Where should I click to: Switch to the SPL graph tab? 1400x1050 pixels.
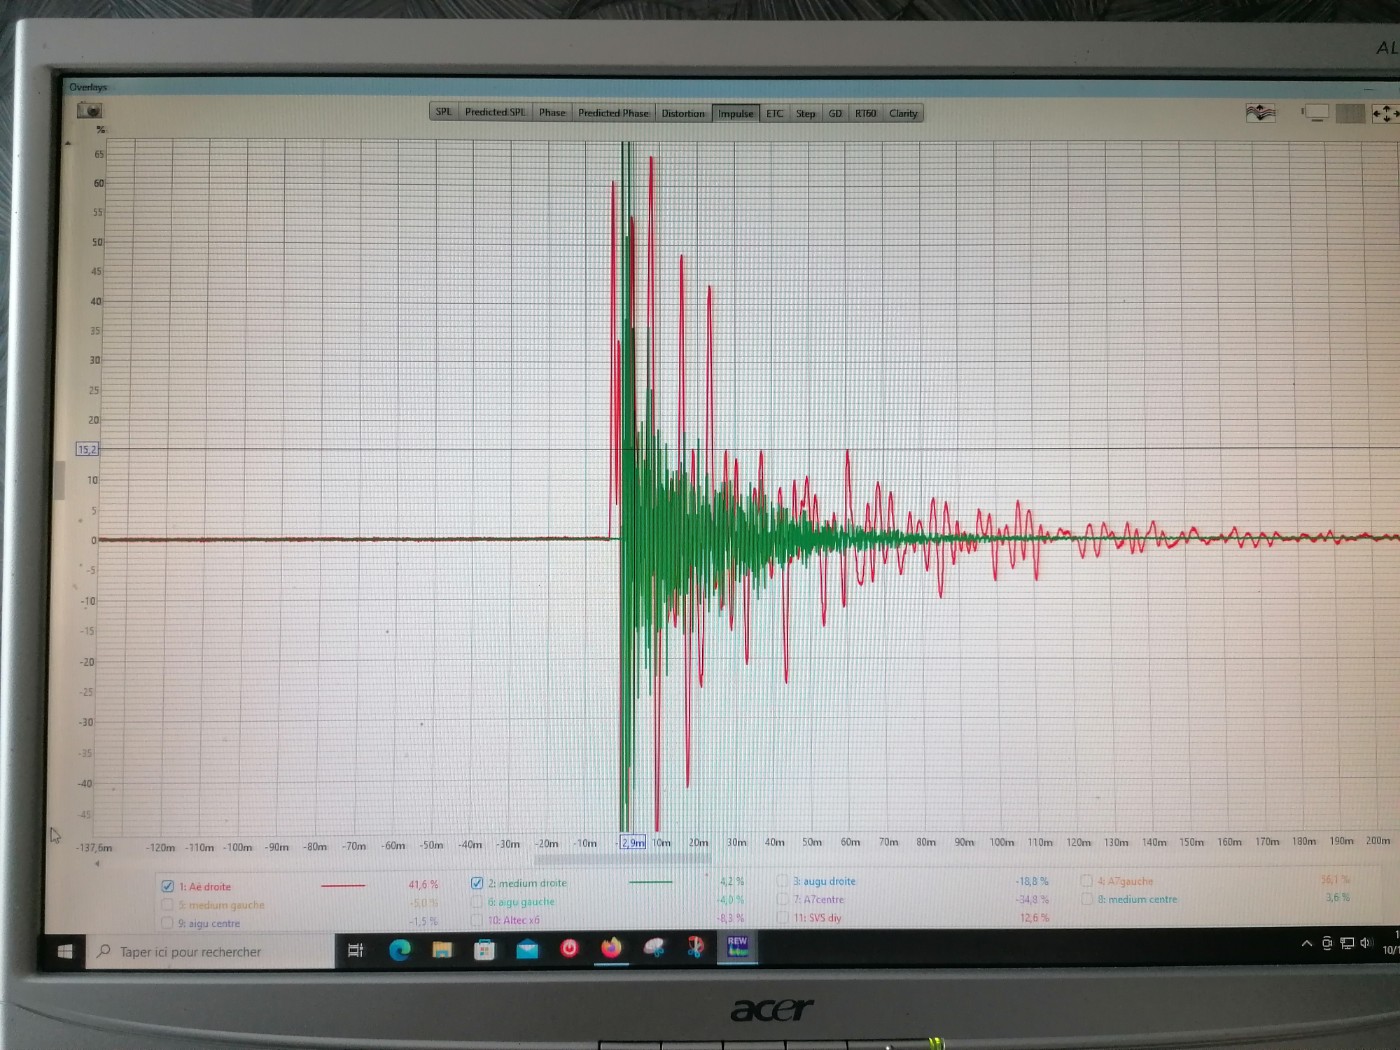tap(444, 112)
